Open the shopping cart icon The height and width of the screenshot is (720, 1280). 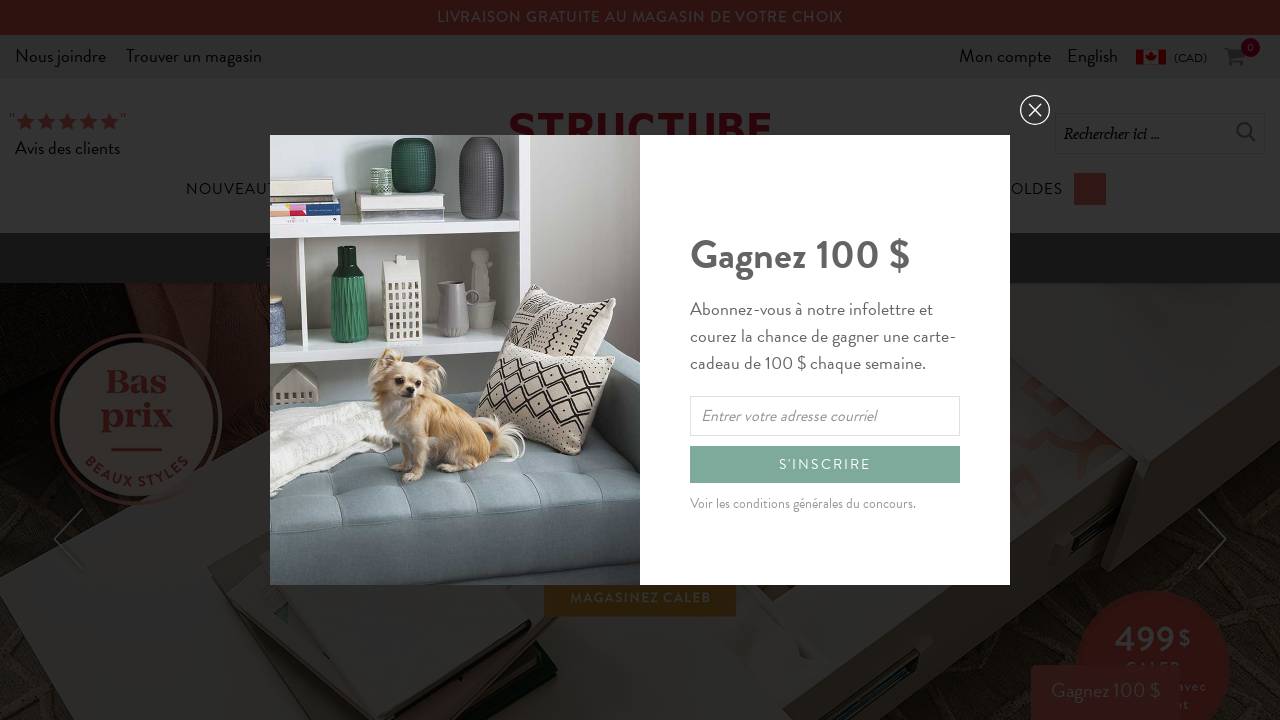click(1235, 57)
